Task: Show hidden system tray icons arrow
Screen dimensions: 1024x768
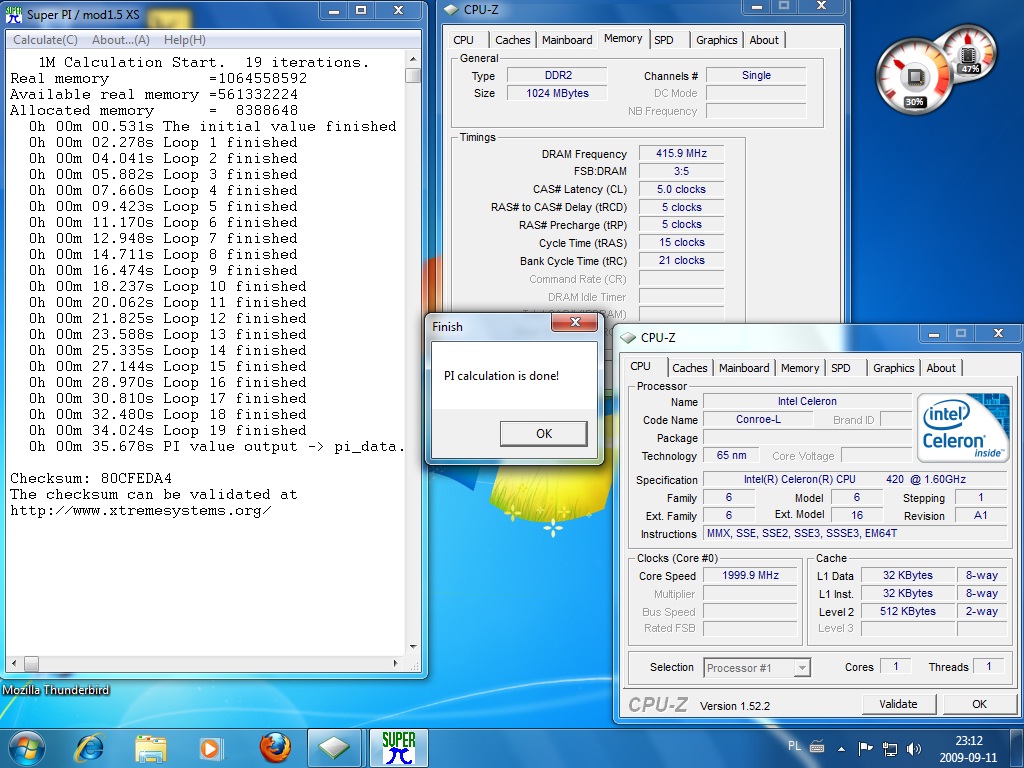Action: [x=843, y=748]
